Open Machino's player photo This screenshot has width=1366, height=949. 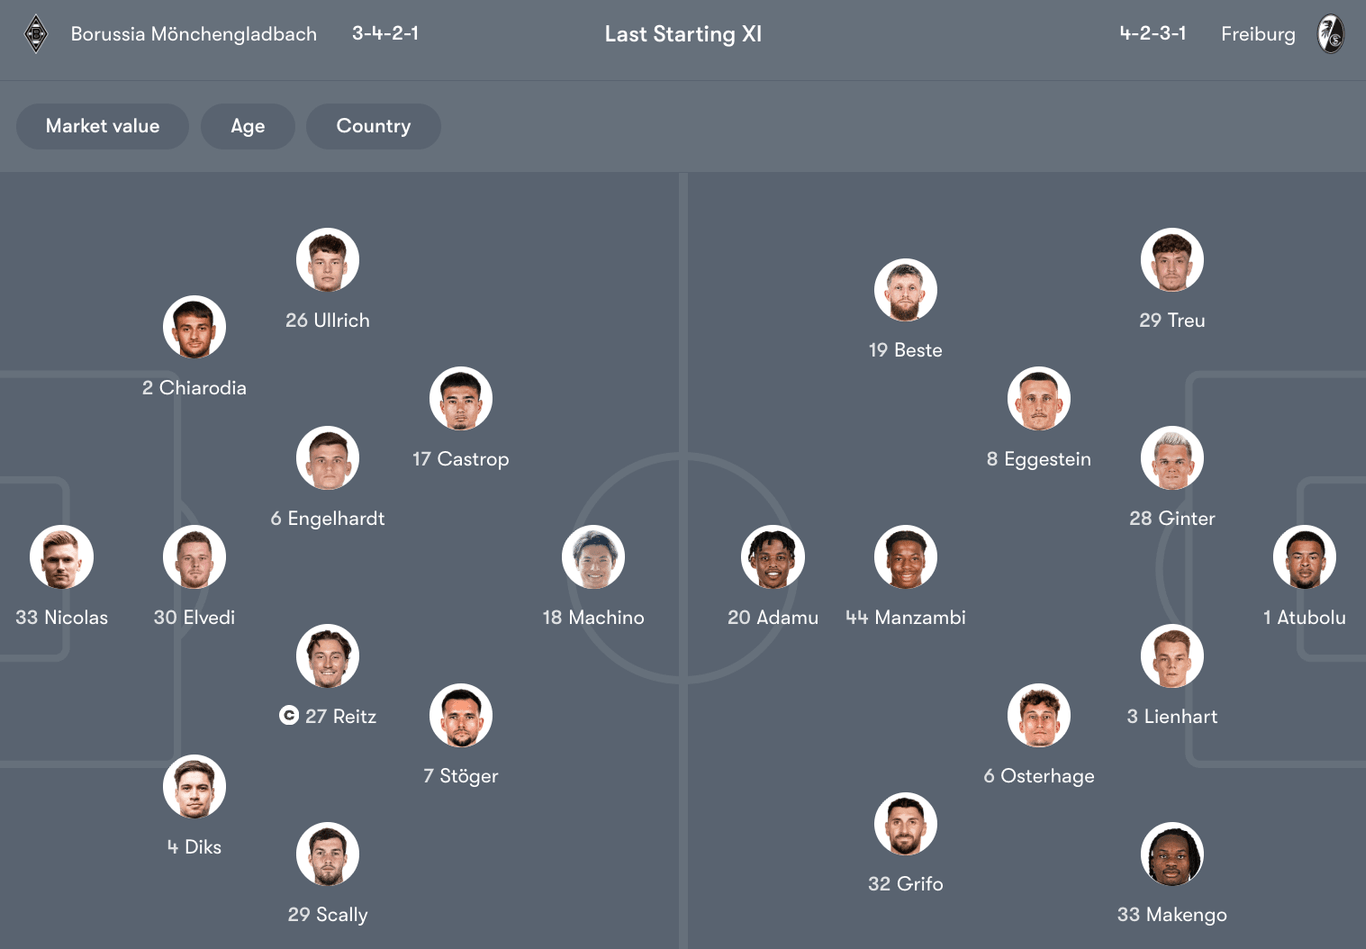tap(593, 557)
